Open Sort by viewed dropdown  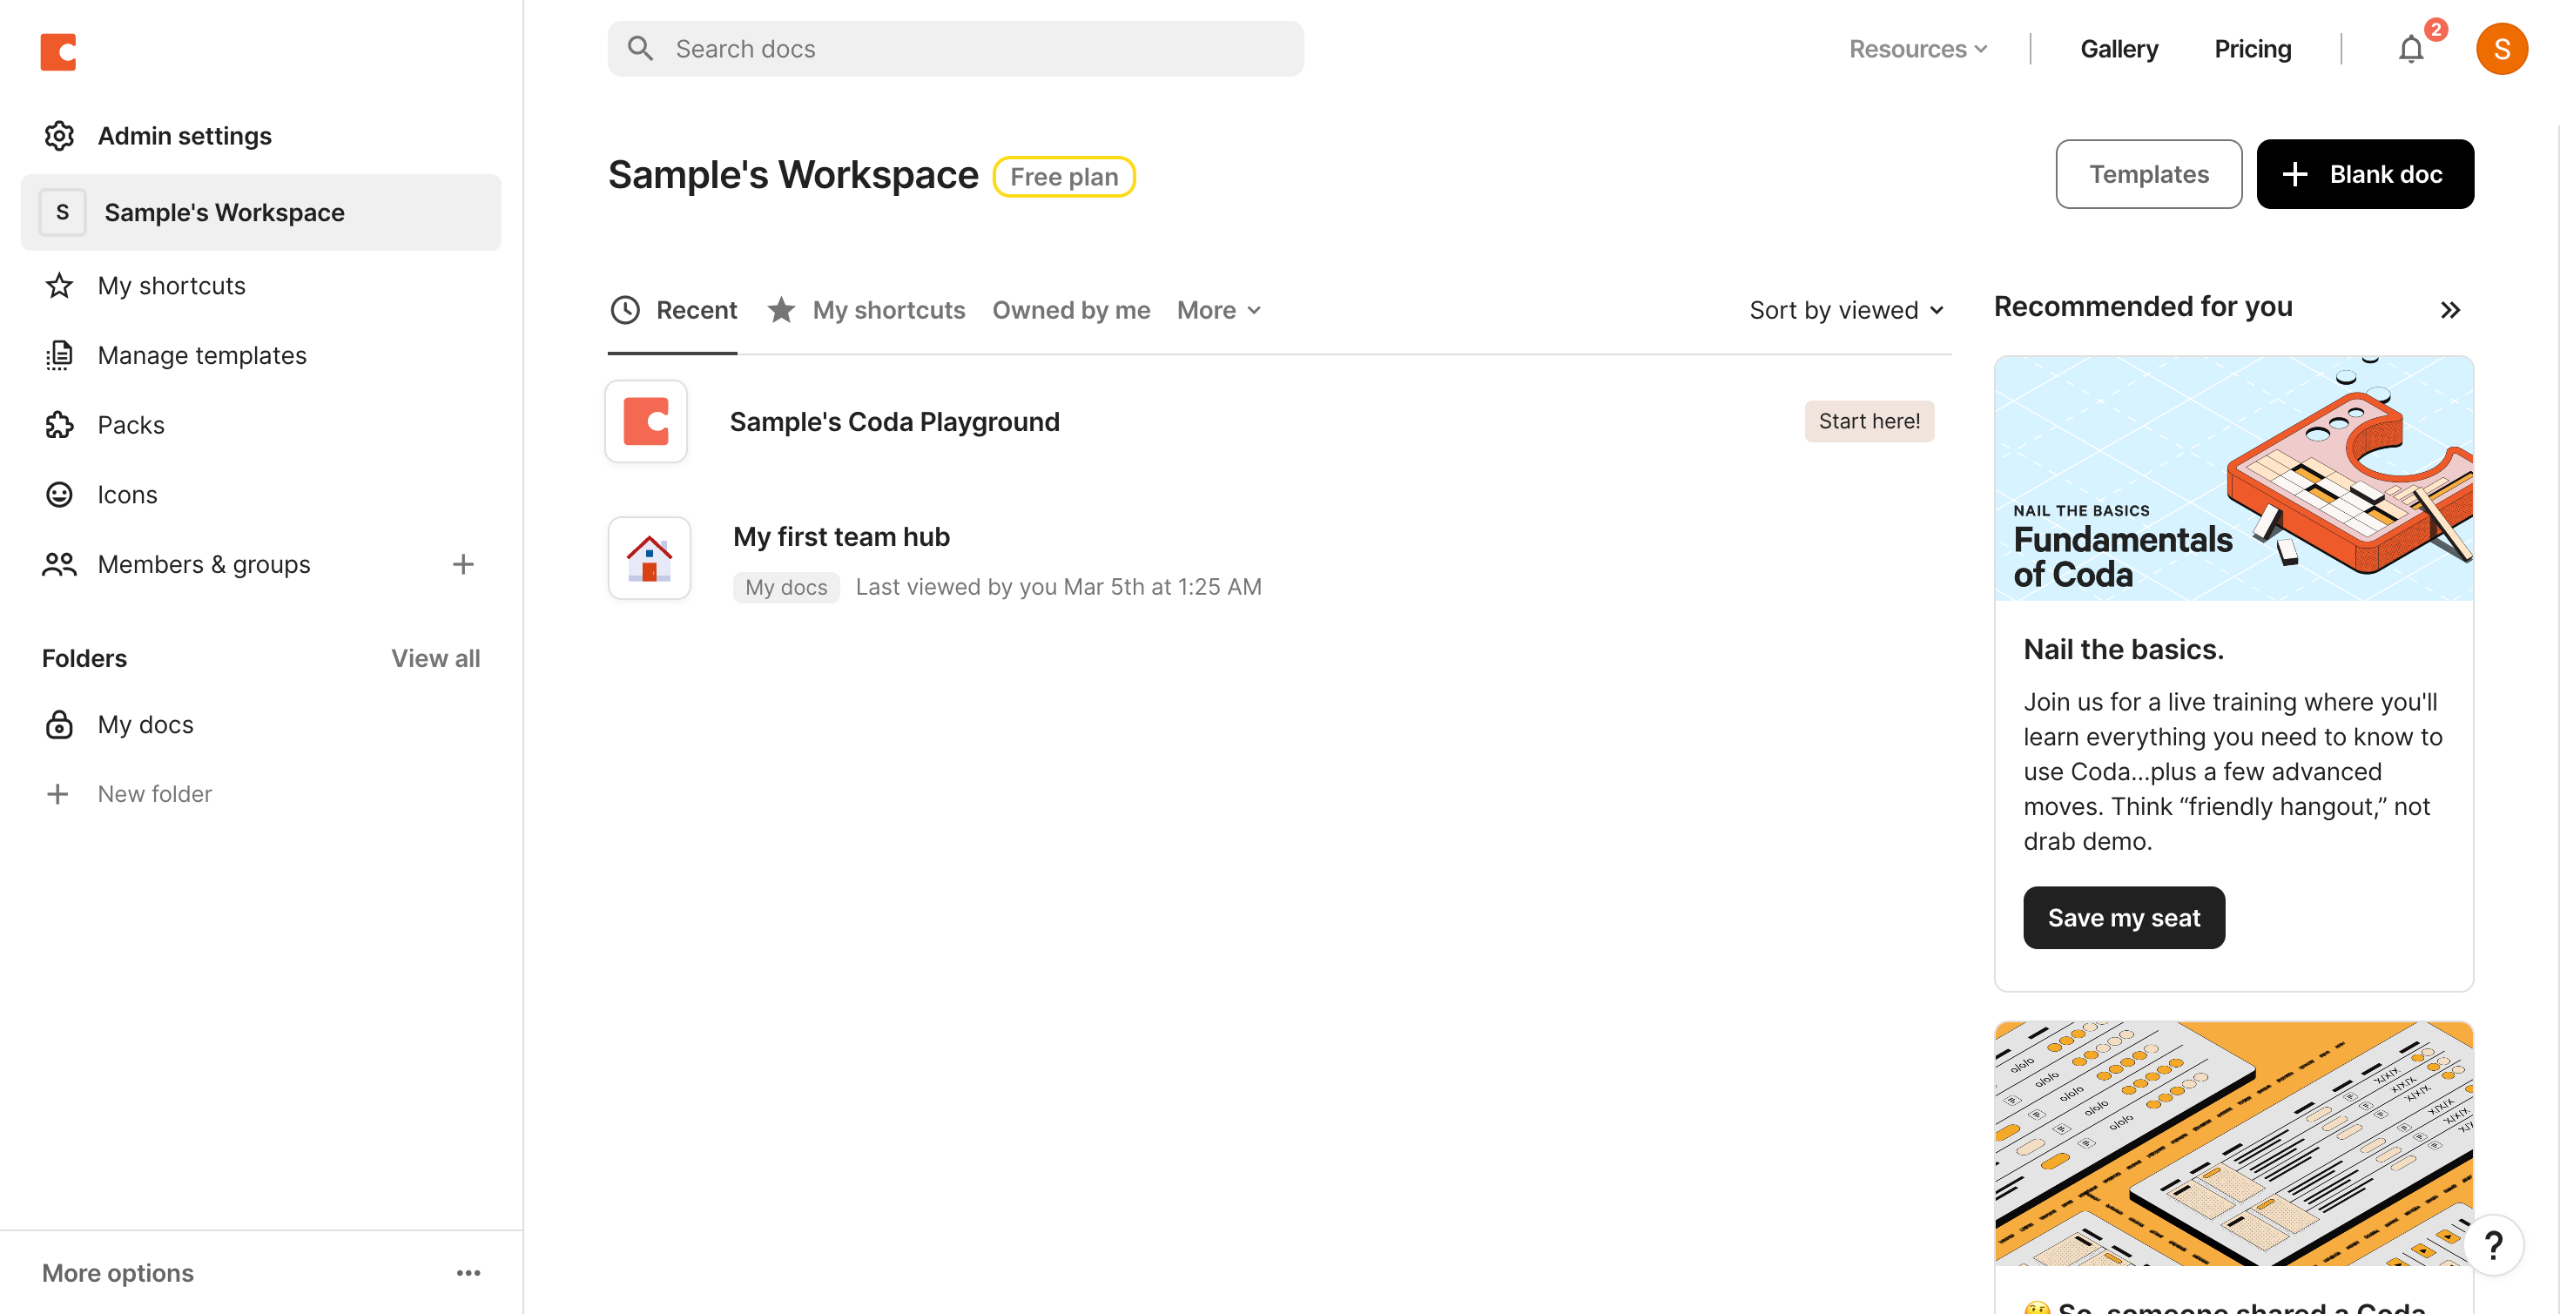pos(1846,310)
